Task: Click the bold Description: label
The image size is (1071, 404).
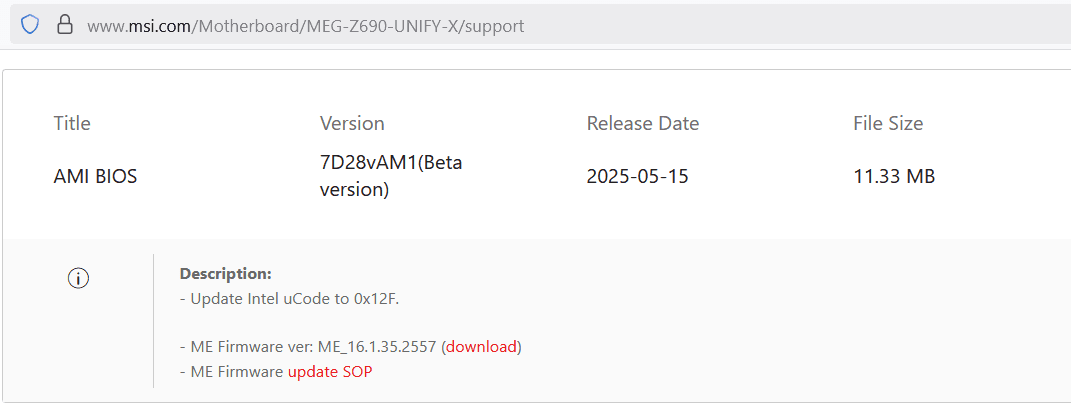Action: coord(225,273)
